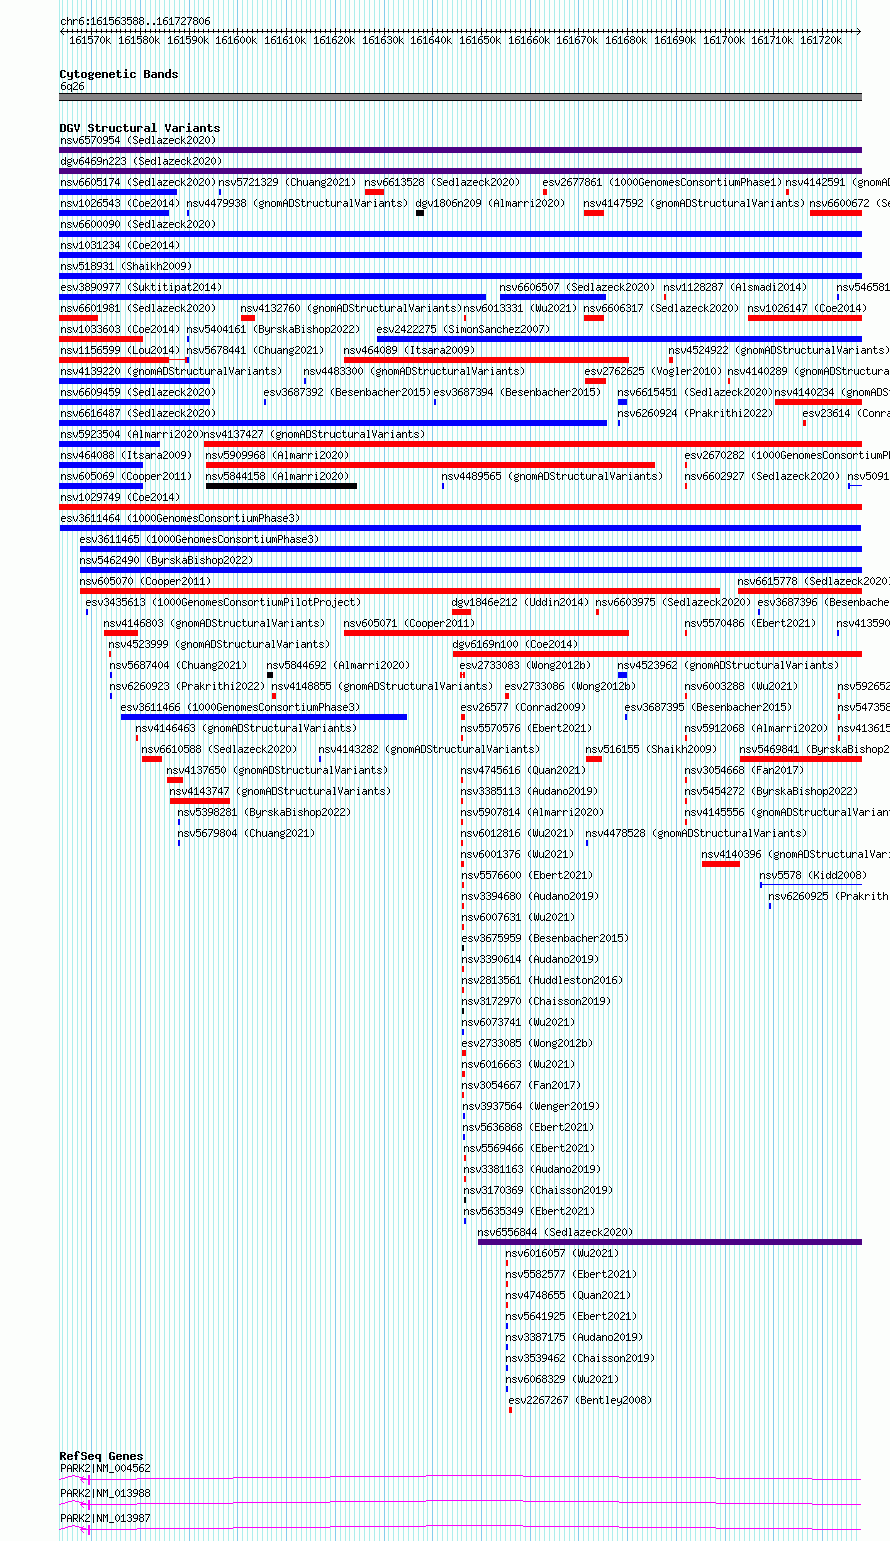Select nsv3539462 (Chaisson2019) label
The image size is (890, 1541).
580,1358
